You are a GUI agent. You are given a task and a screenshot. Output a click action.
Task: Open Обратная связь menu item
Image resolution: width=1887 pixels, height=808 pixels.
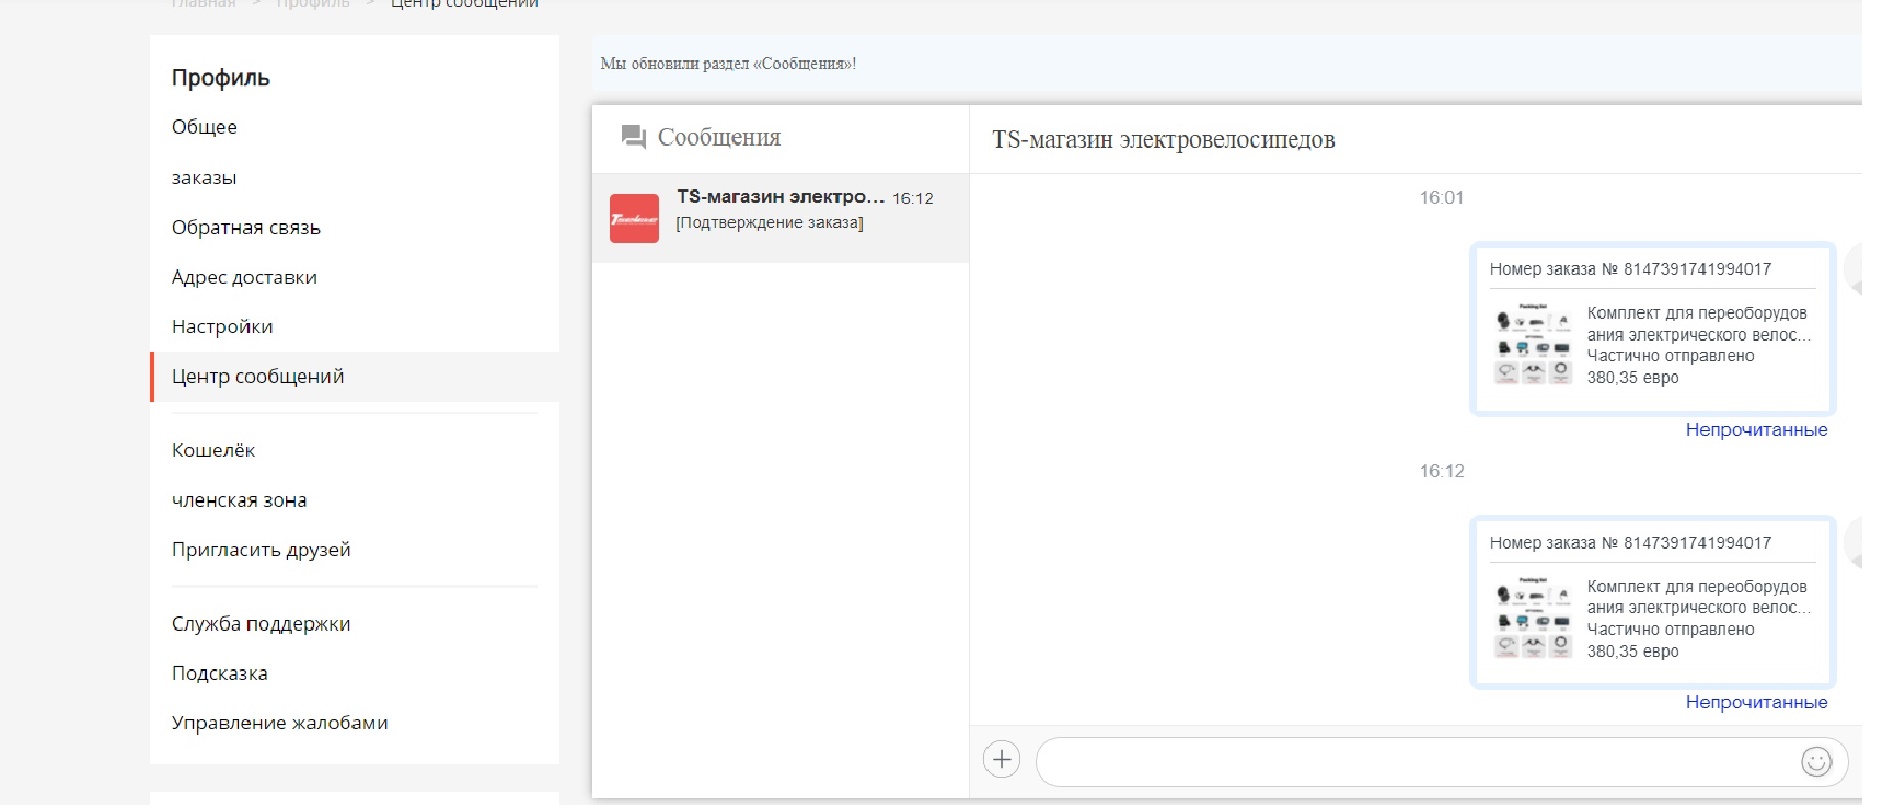coord(246,228)
